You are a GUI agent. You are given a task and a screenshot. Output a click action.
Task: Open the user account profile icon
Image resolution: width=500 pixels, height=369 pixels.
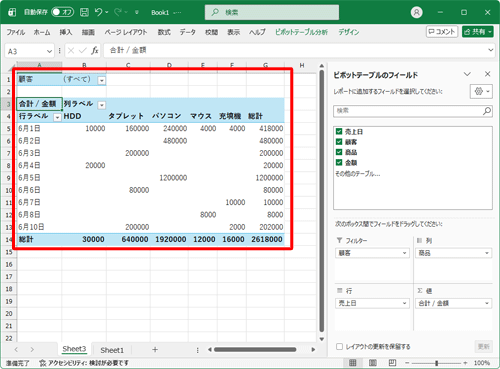(x=416, y=12)
